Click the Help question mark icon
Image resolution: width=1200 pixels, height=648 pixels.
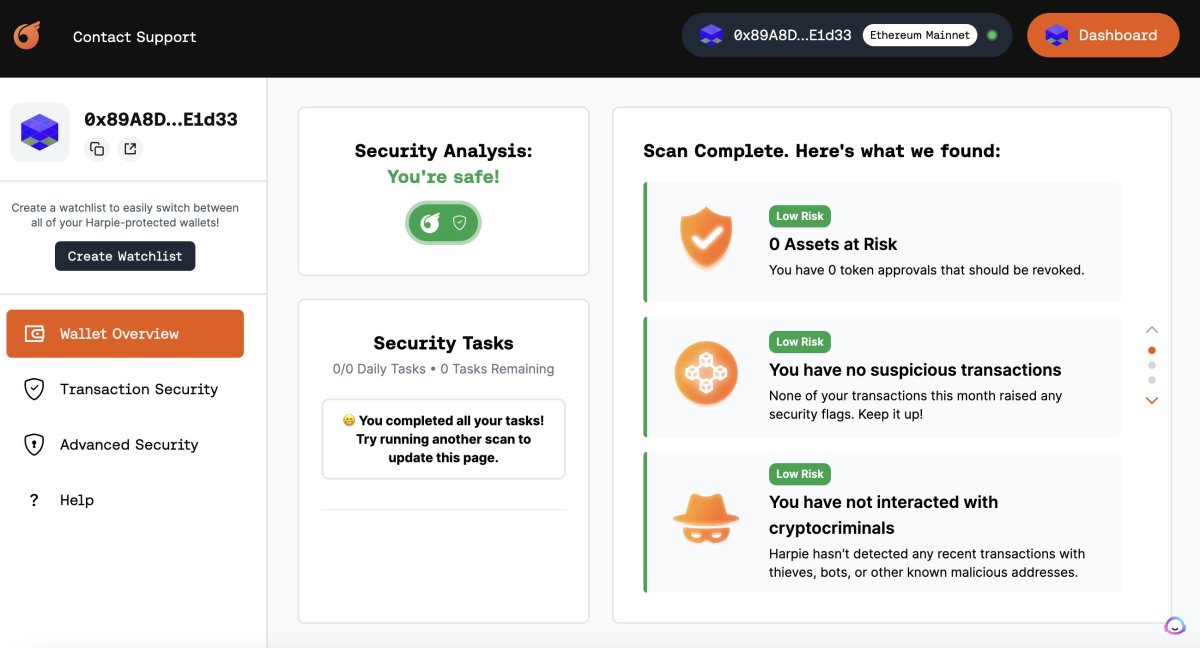pos(32,499)
